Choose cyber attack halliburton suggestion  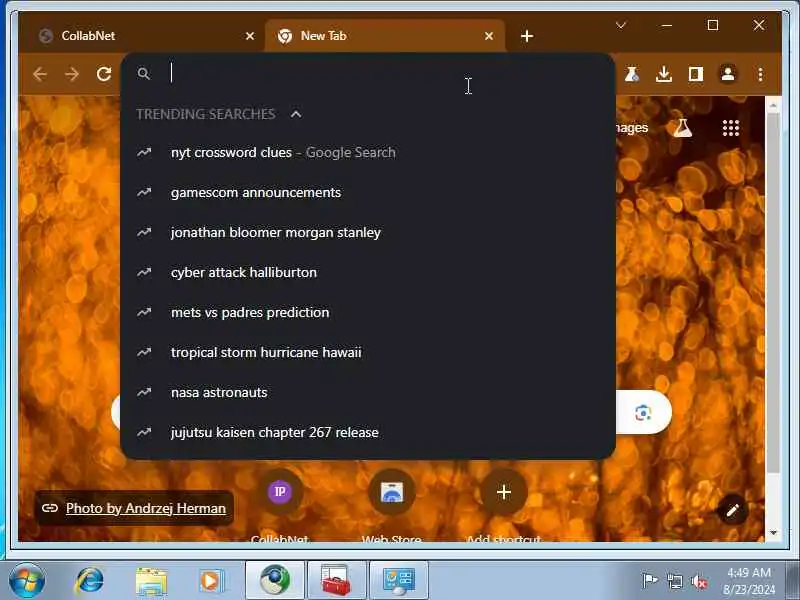click(367, 272)
